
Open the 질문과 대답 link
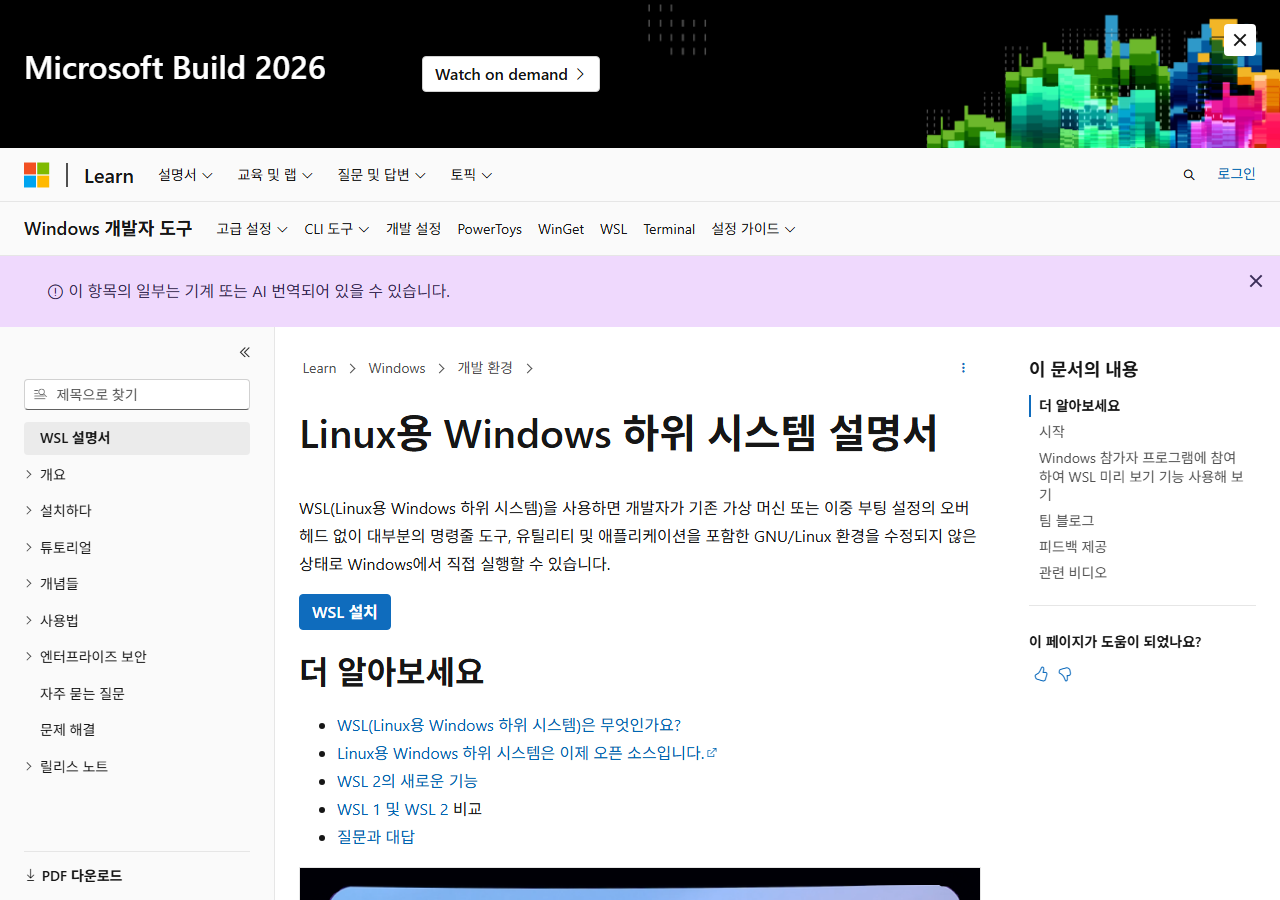376,837
